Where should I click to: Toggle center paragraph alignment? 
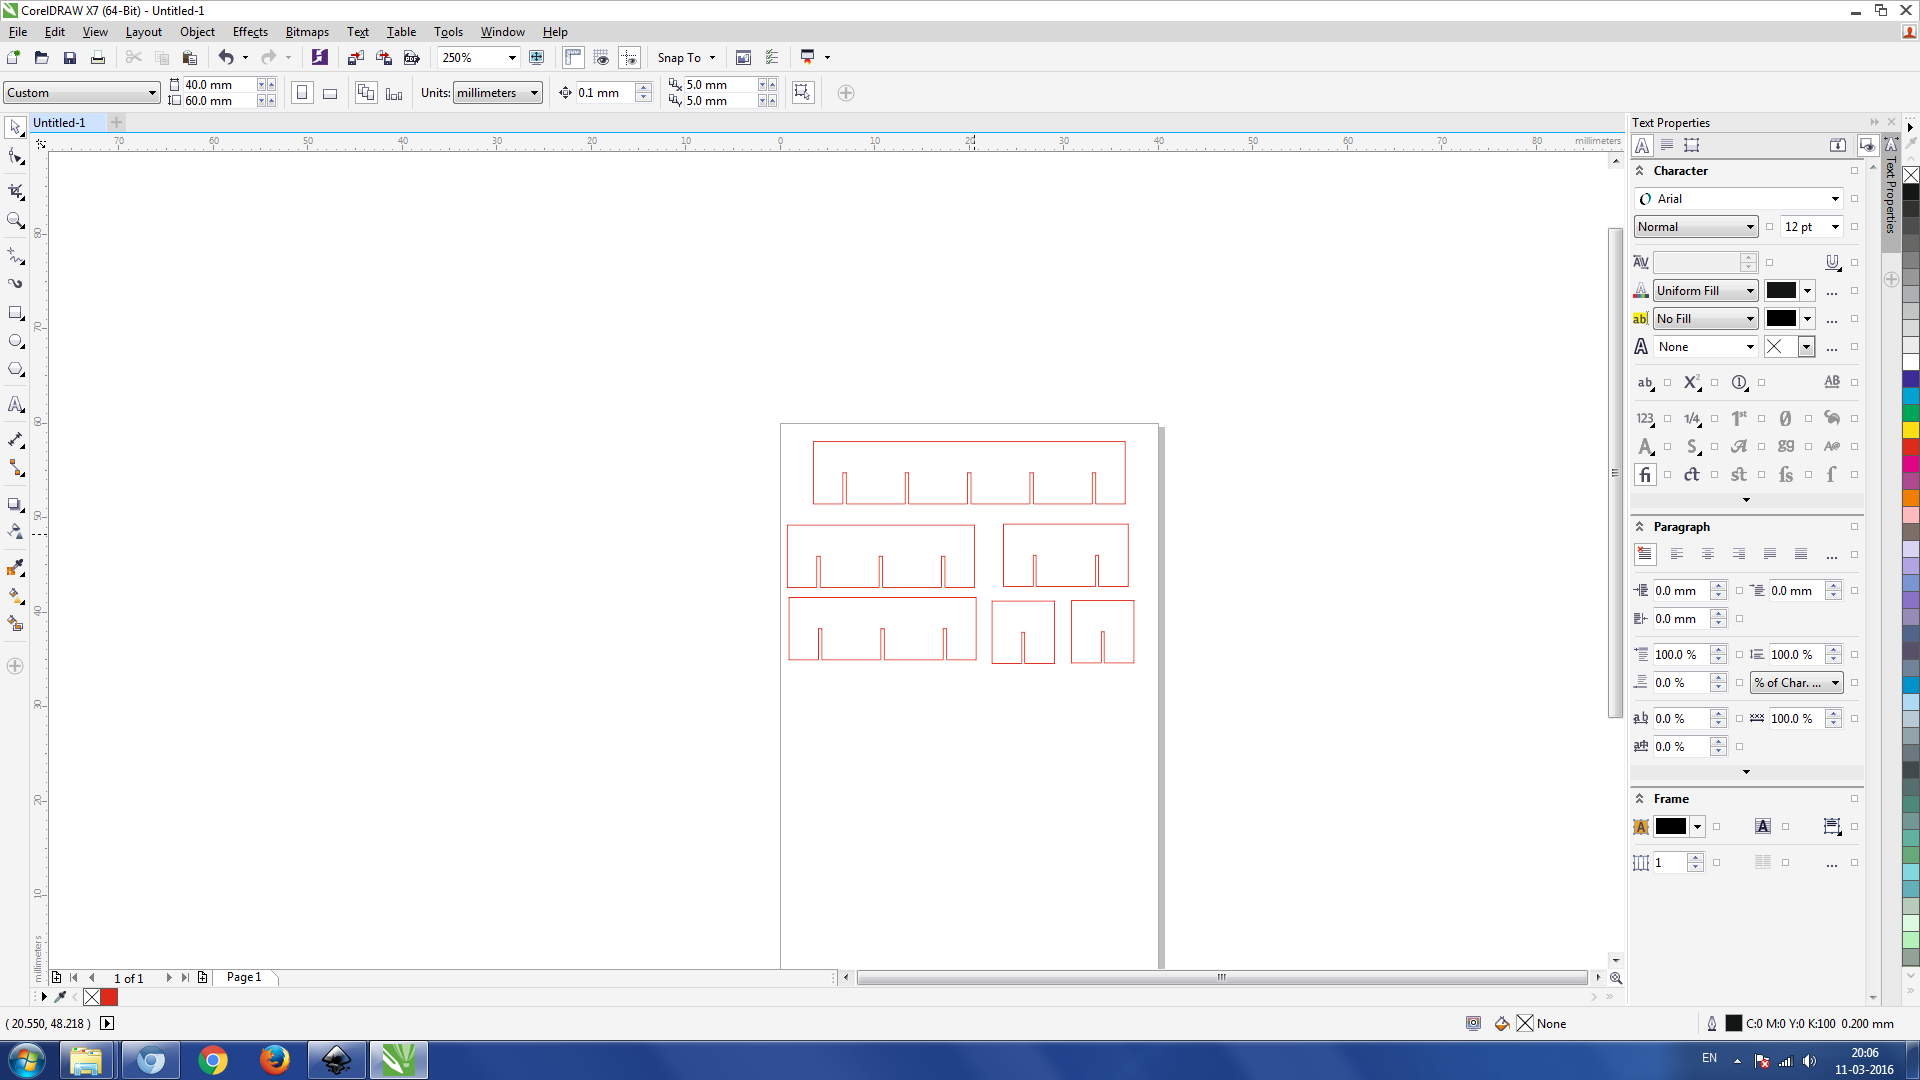tap(1708, 554)
